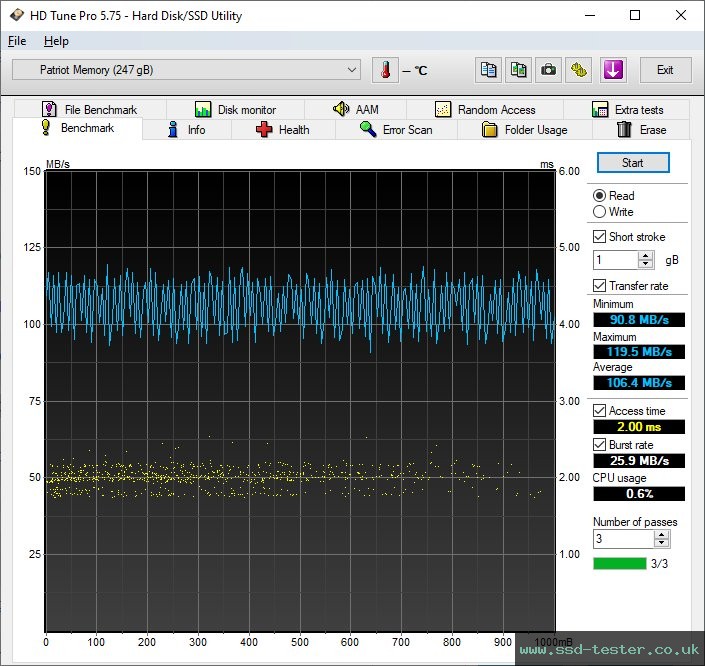Click the 25.9 MB/s burst rate value
The width and height of the screenshot is (705, 666).
pyautogui.click(x=639, y=460)
